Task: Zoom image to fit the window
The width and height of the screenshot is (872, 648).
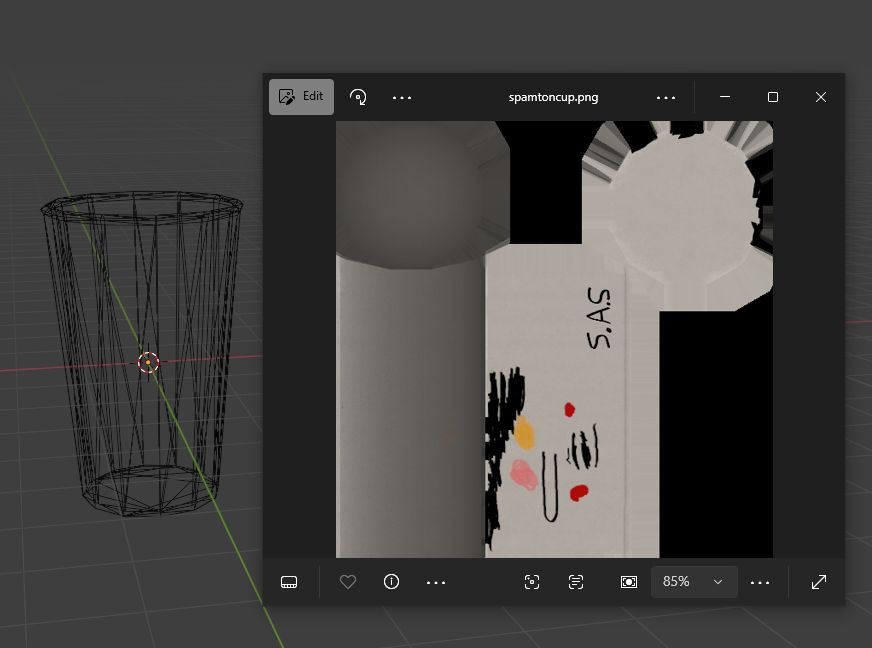Action: 628,582
